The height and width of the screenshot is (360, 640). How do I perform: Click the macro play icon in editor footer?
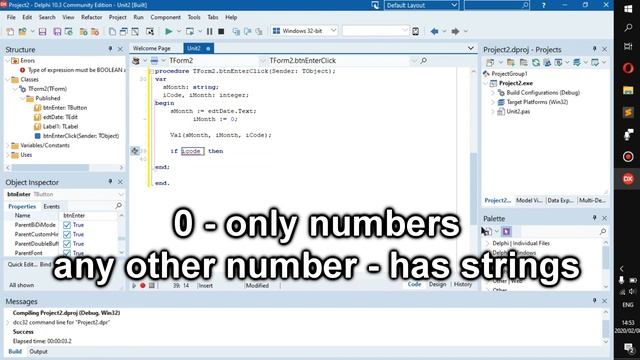click(133, 285)
